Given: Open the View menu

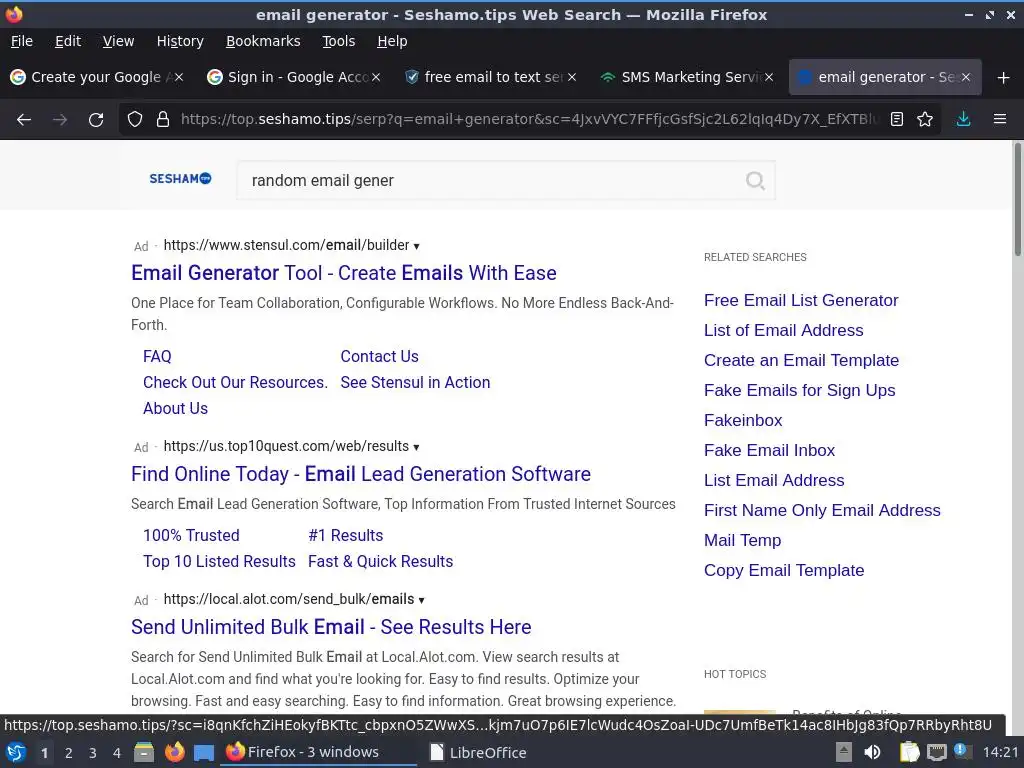Looking at the screenshot, I should (118, 41).
